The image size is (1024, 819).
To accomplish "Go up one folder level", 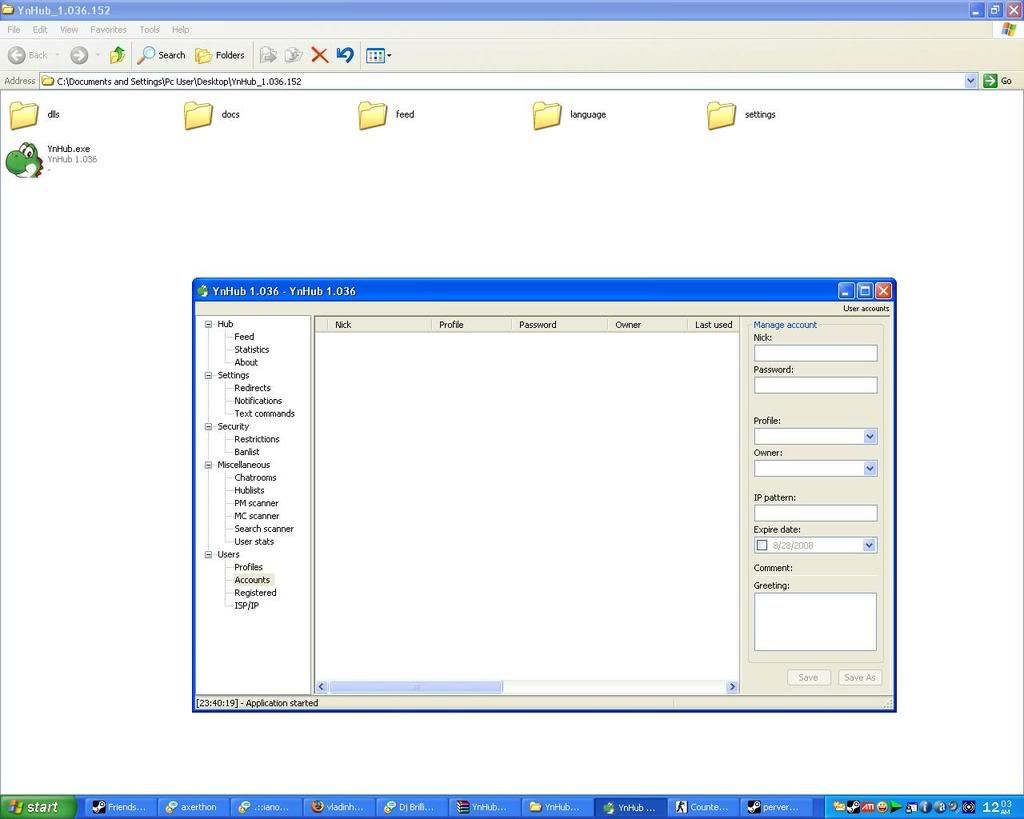I will point(118,56).
